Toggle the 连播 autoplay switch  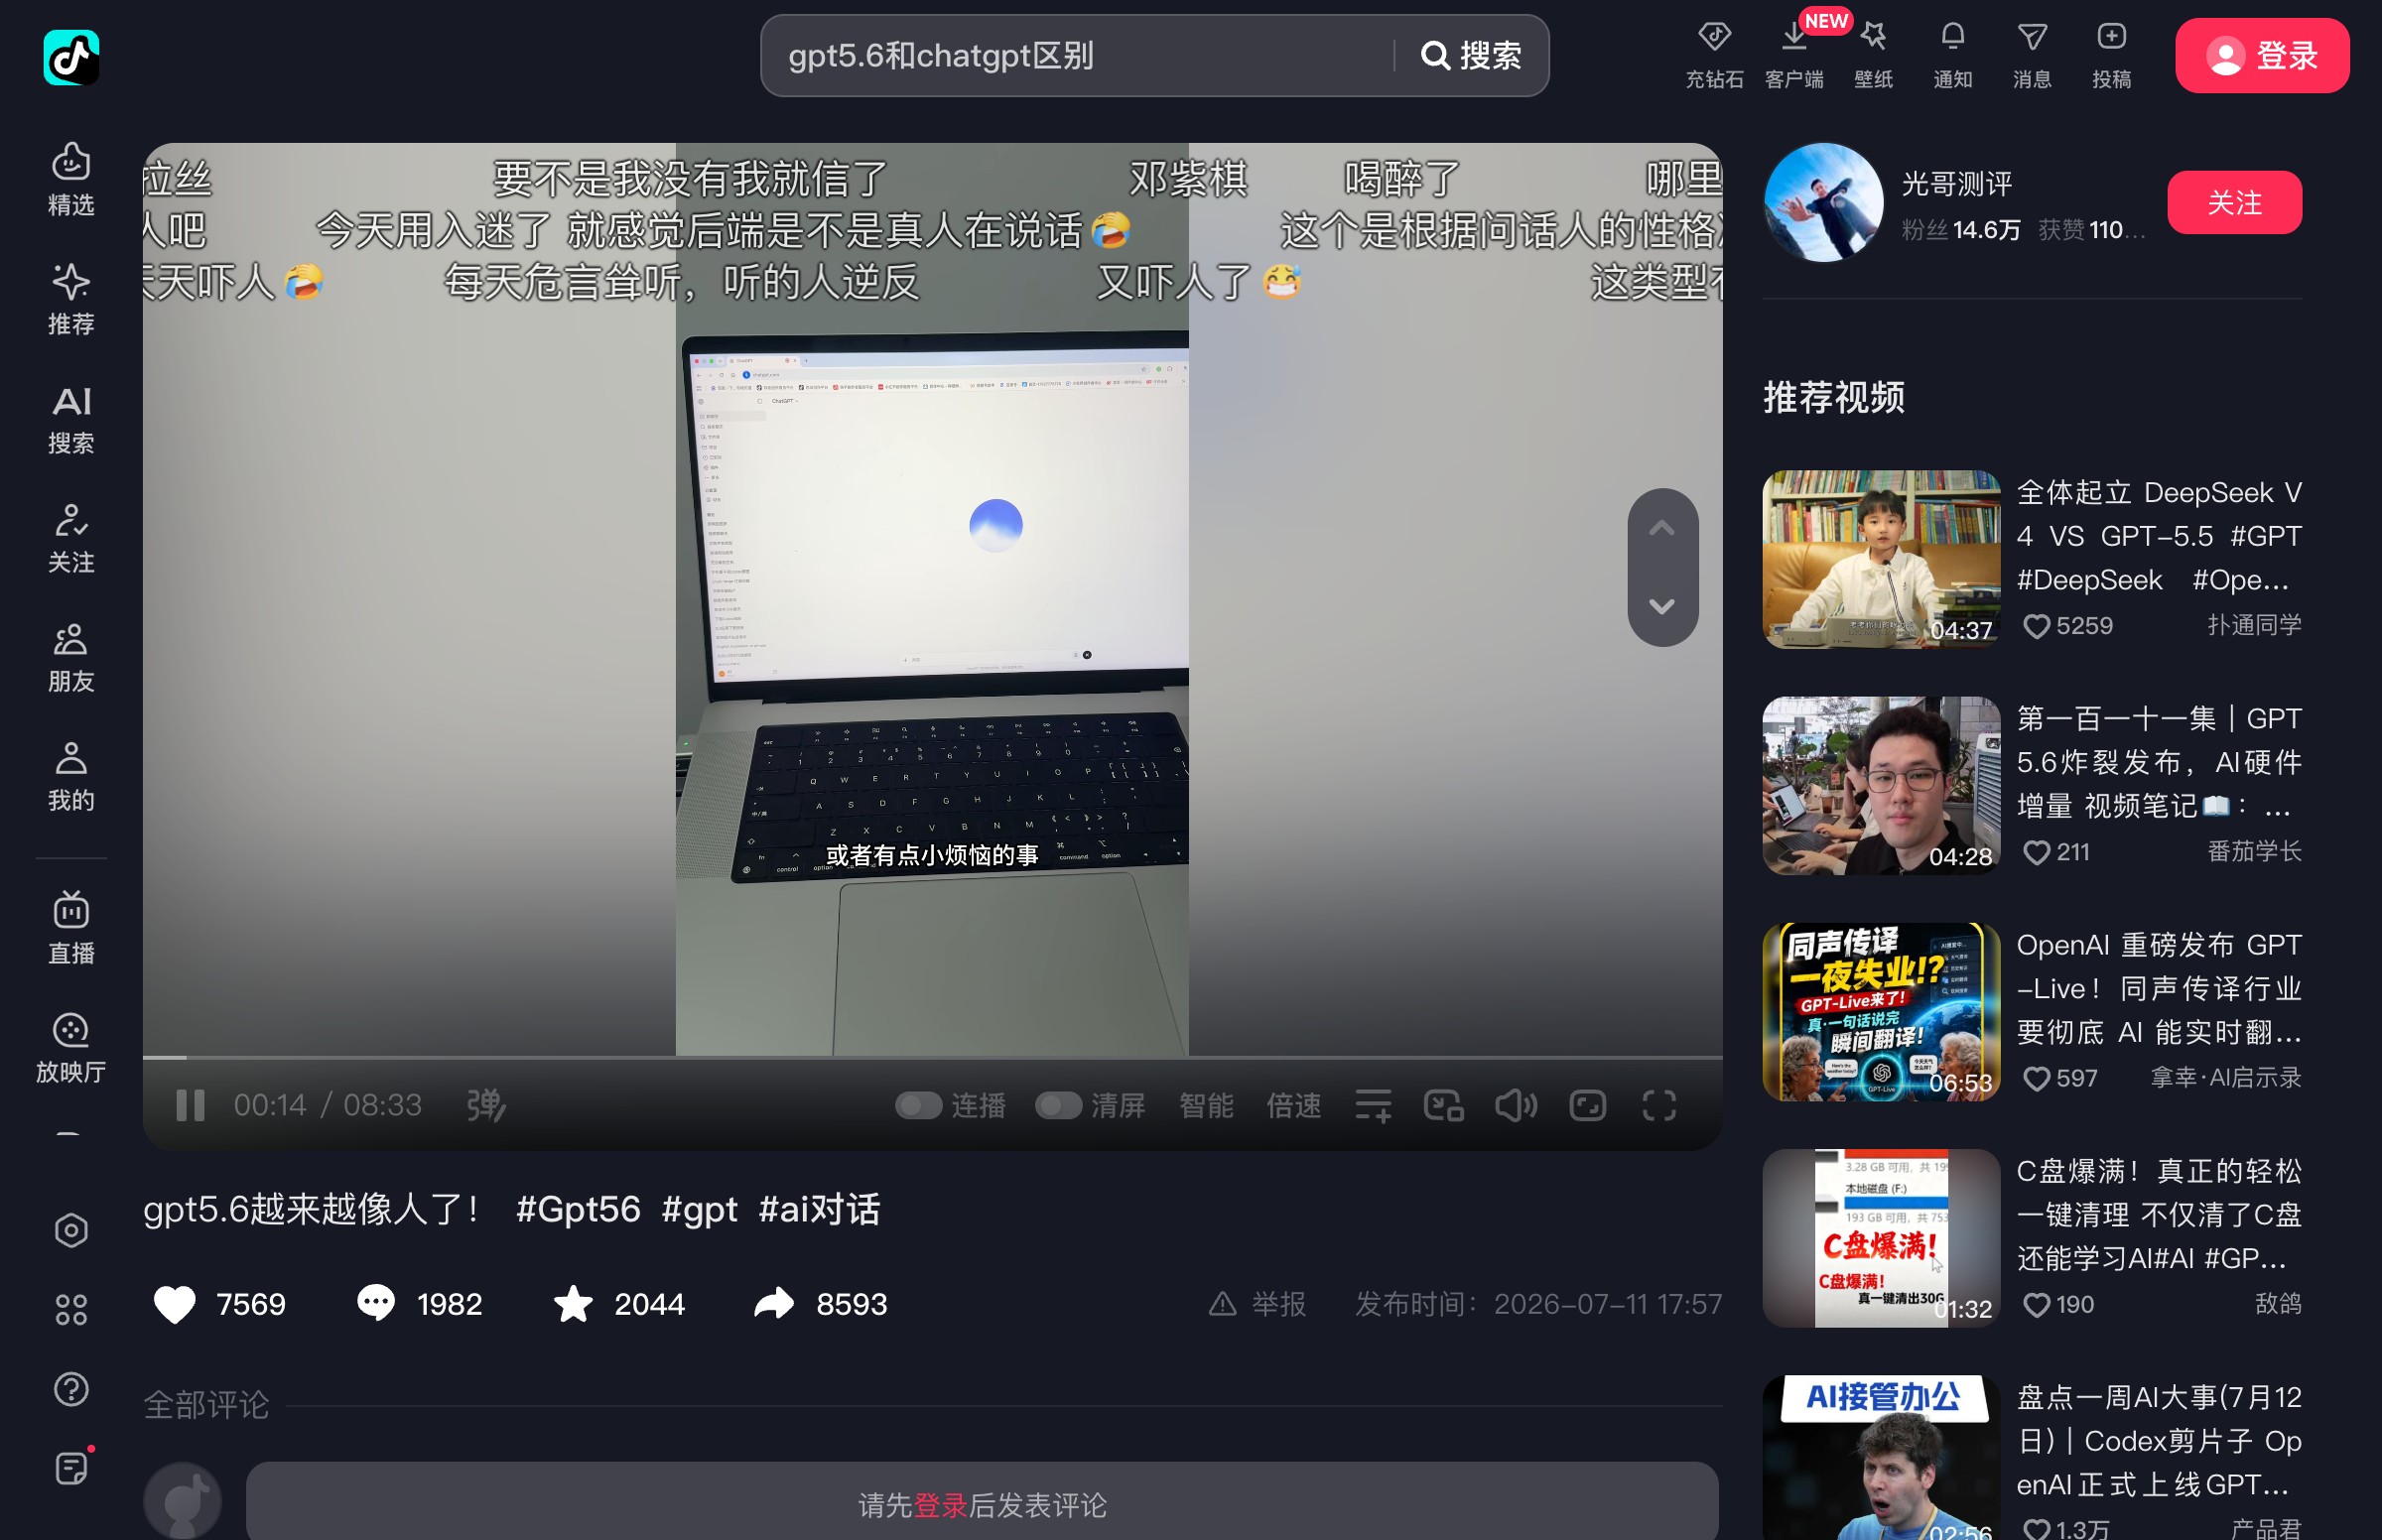(918, 1105)
